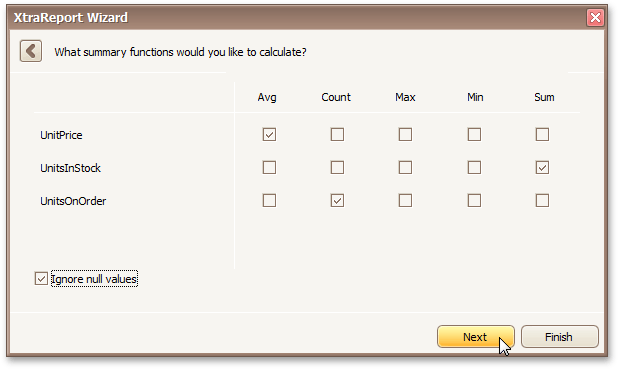Check Max for UnitPrice
This screenshot has width=618, height=369.
[x=405, y=134]
